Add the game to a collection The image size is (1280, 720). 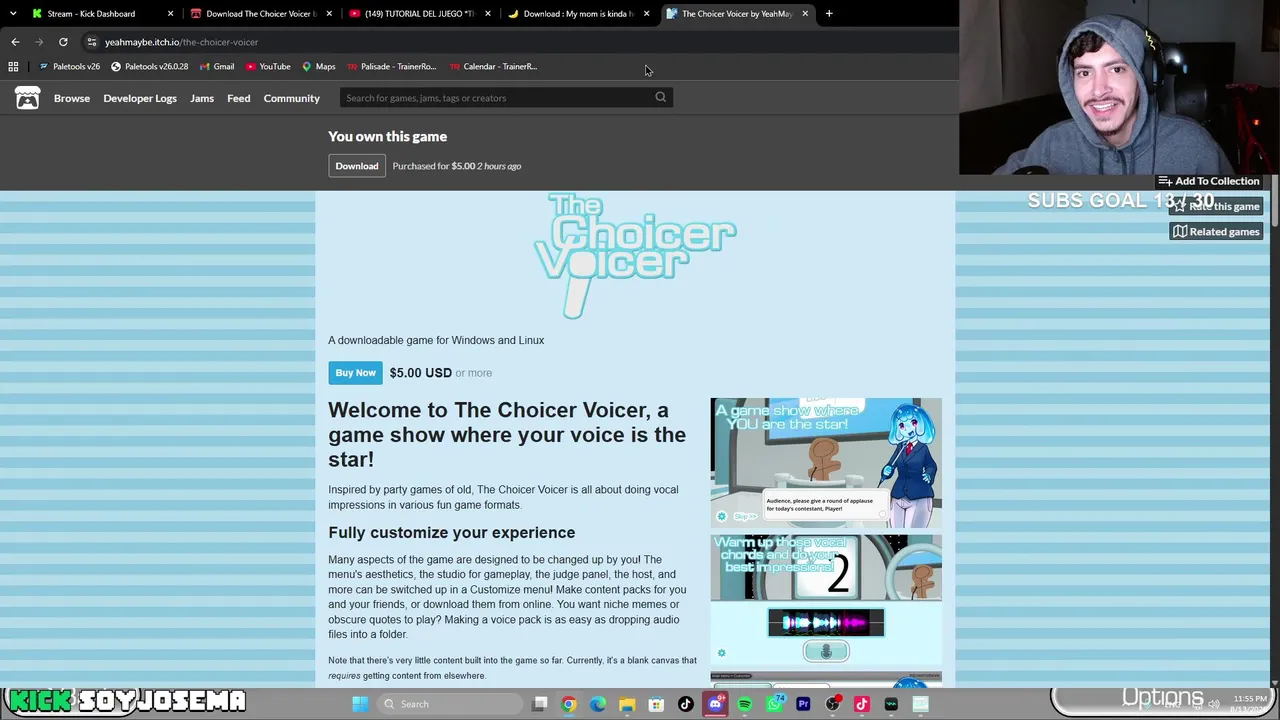(1209, 181)
